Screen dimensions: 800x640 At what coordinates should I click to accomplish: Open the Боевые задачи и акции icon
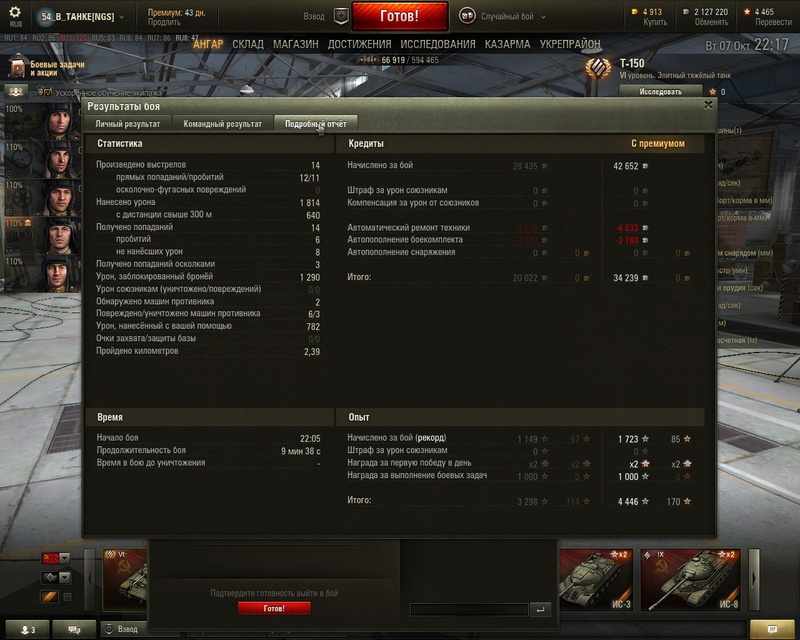pos(18,66)
